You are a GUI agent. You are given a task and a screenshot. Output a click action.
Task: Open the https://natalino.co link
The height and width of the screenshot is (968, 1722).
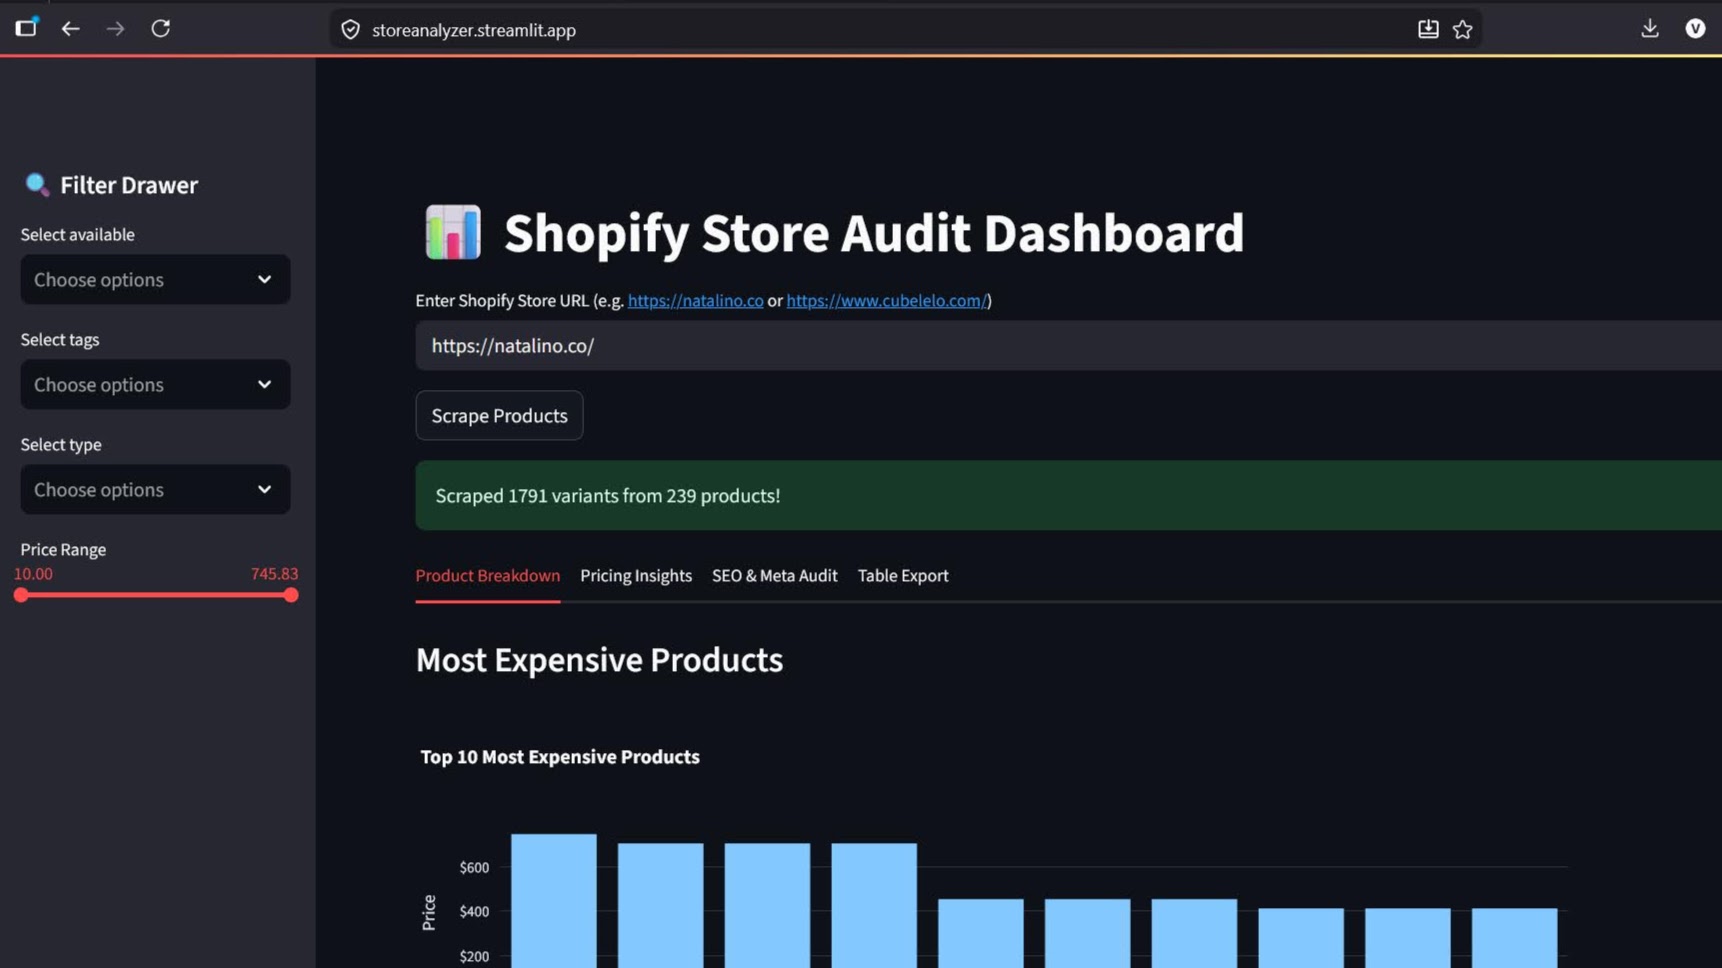point(695,301)
